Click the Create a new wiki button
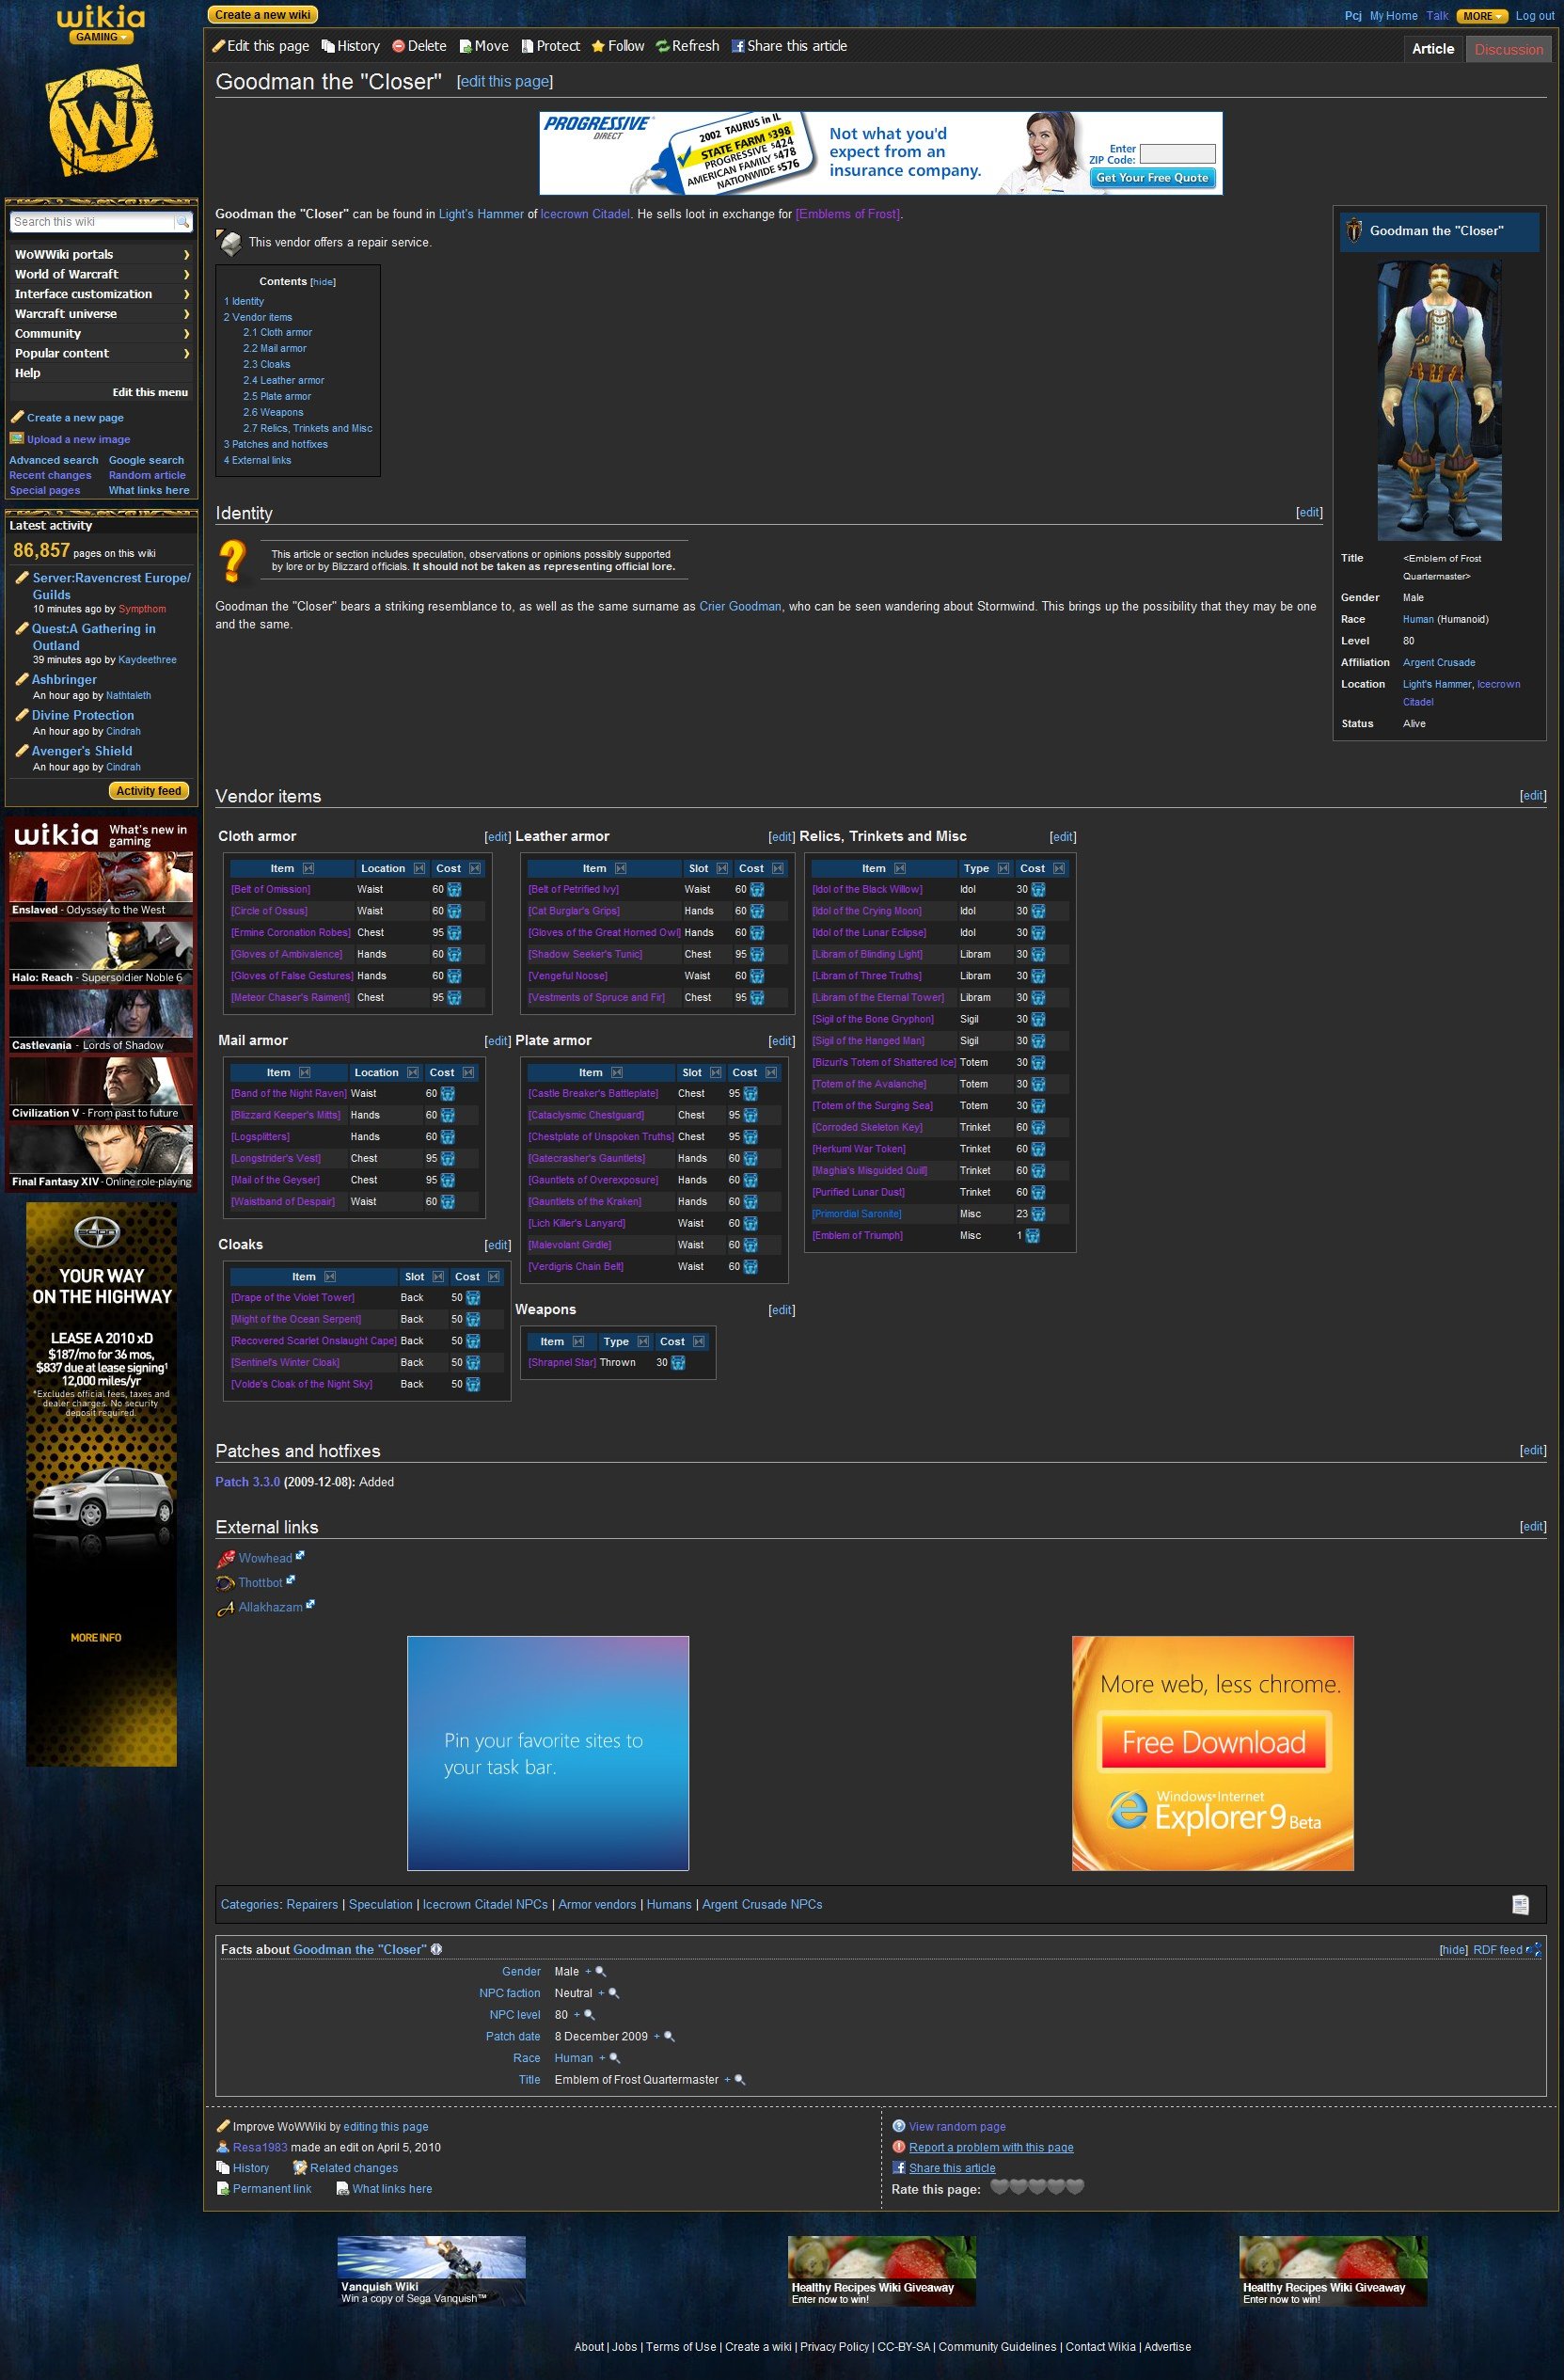This screenshot has width=1564, height=2380. (x=262, y=15)
